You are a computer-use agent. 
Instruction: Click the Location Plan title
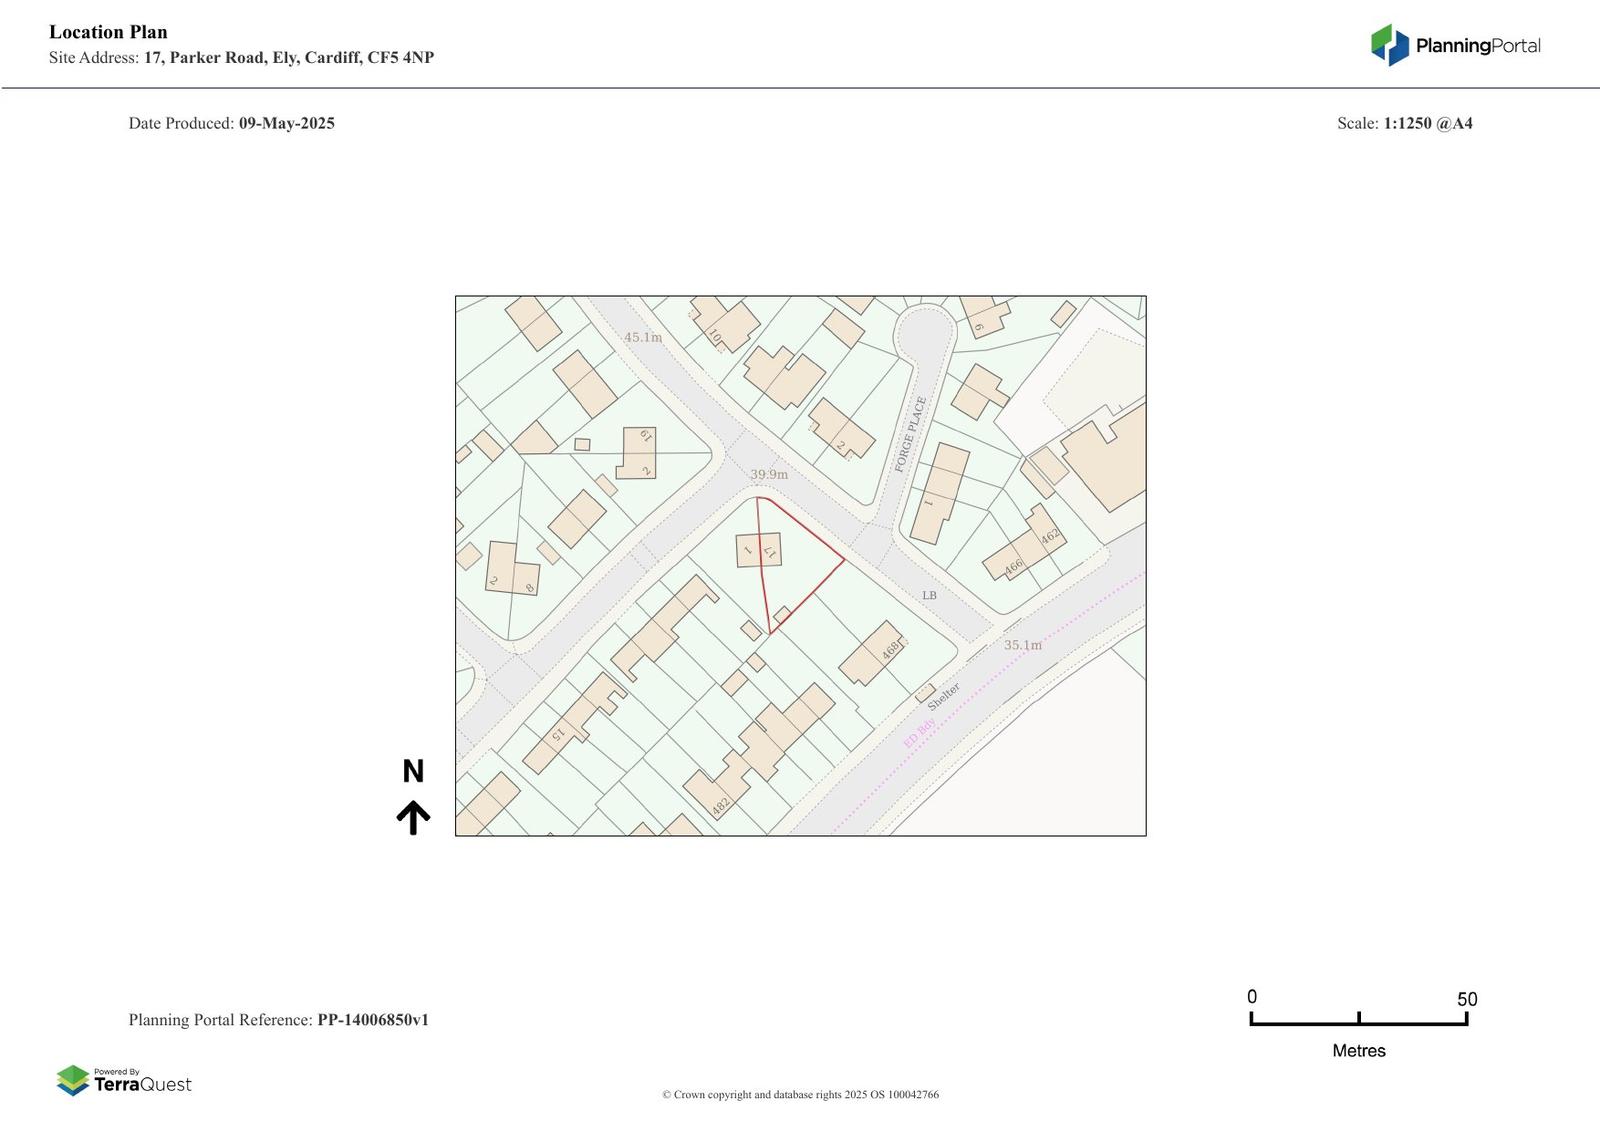[x=108, y=32]
